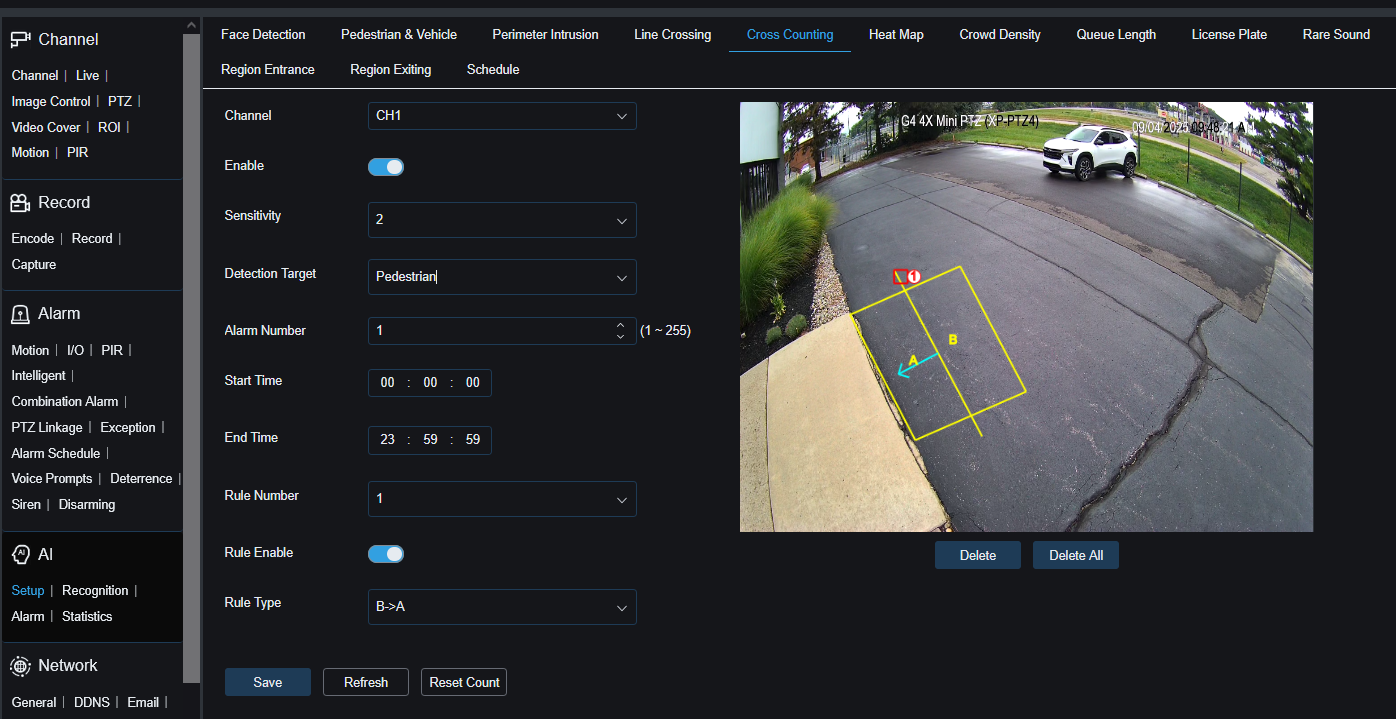
Task: Open Image Control in sidebar
Action: tap(51, 102)
